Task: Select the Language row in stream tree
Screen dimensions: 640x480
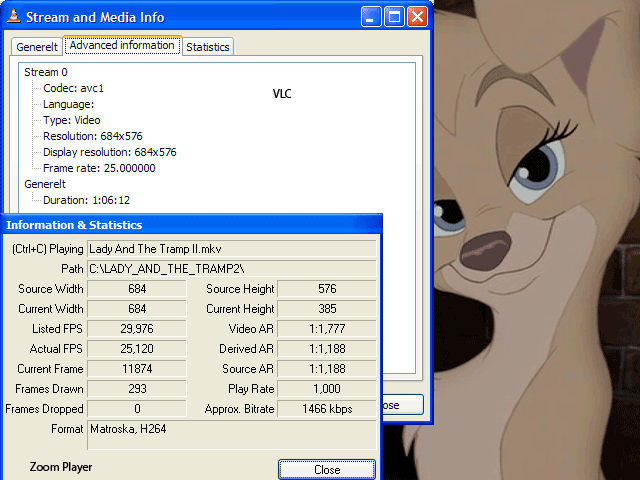Action: click(69, 104)
